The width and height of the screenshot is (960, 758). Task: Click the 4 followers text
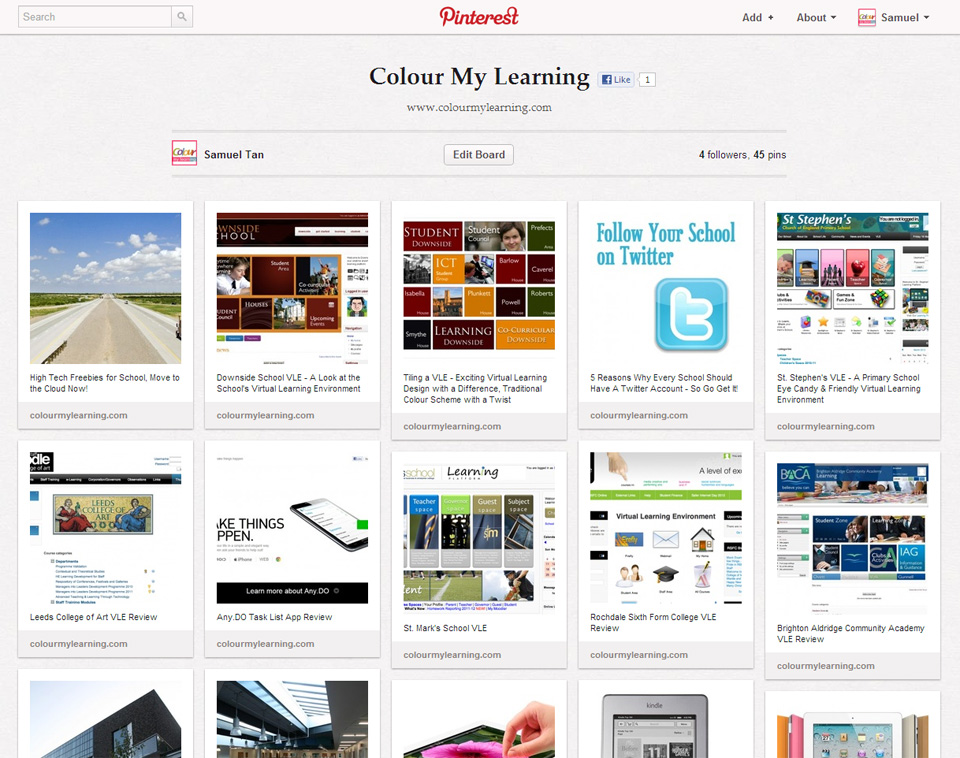point(723,155)
